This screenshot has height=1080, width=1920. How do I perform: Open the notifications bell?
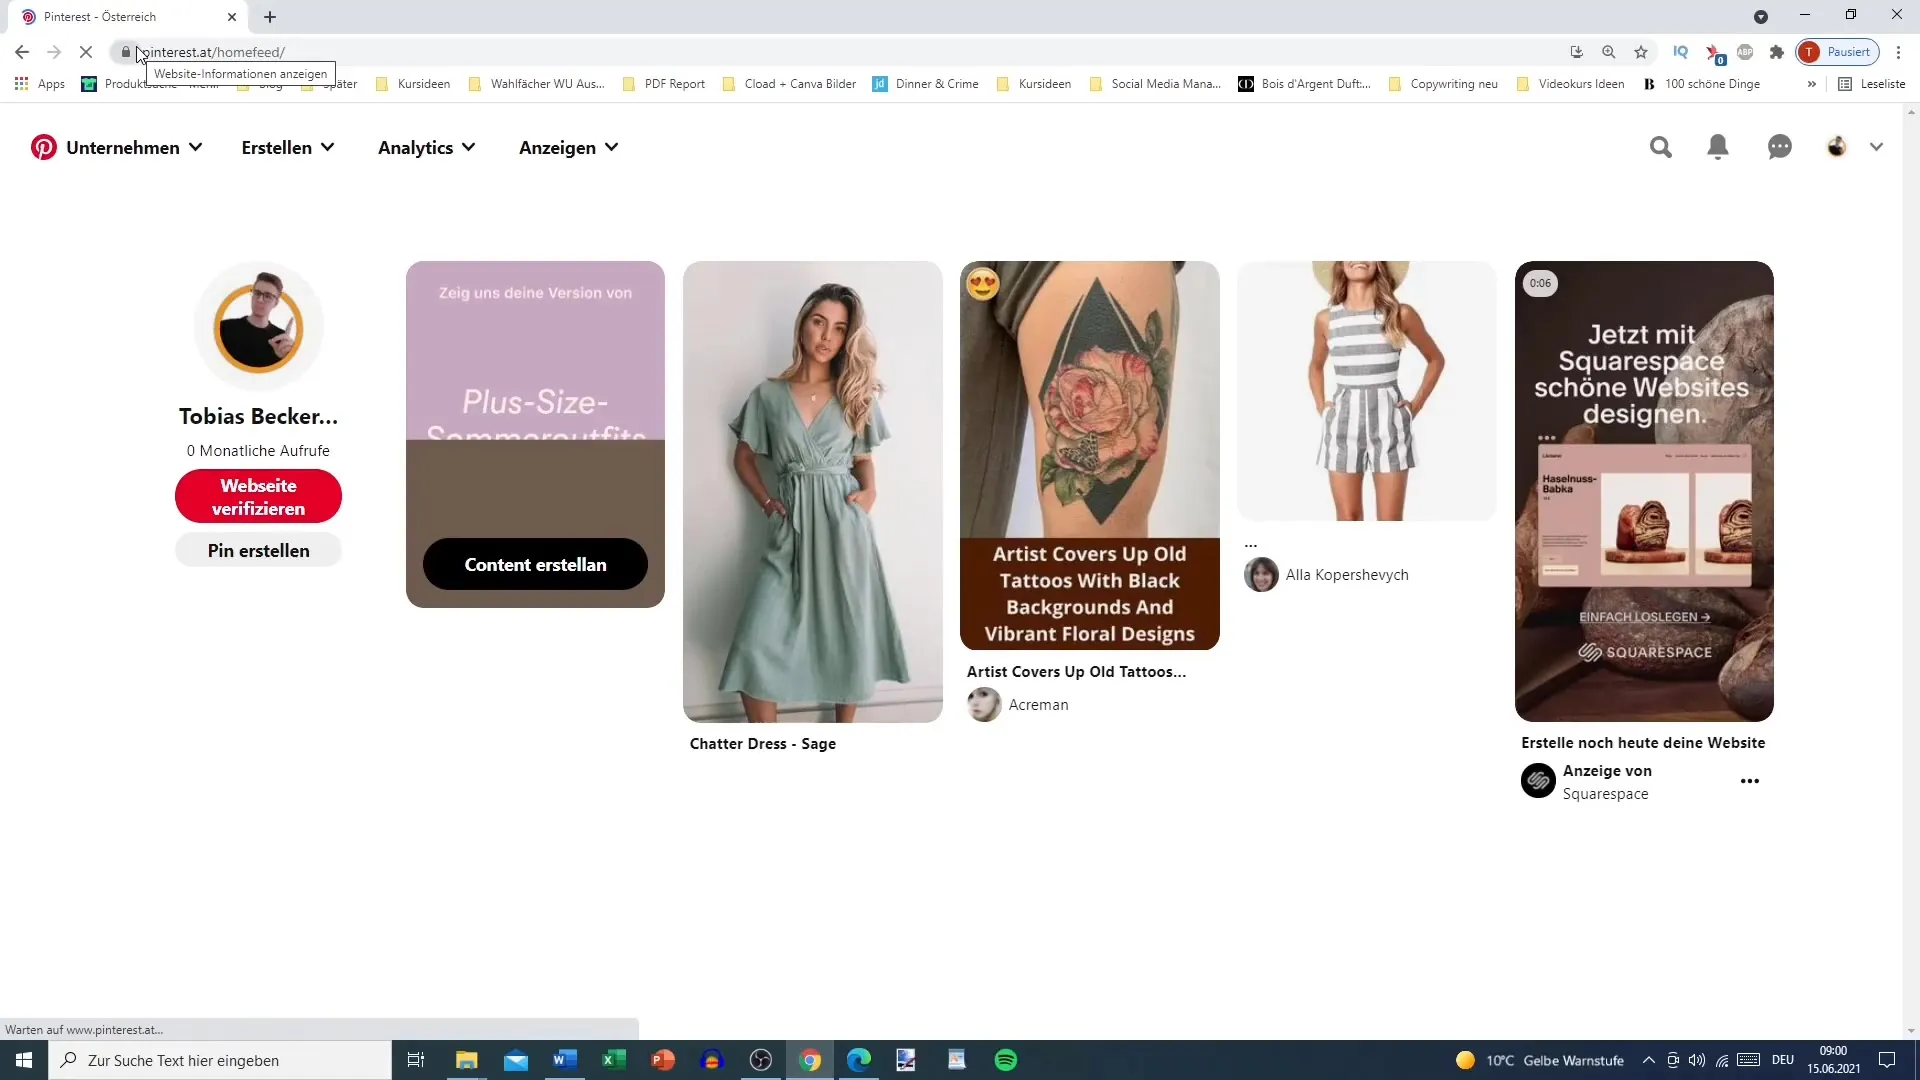pyautogui.click(x=1718, y=147)
